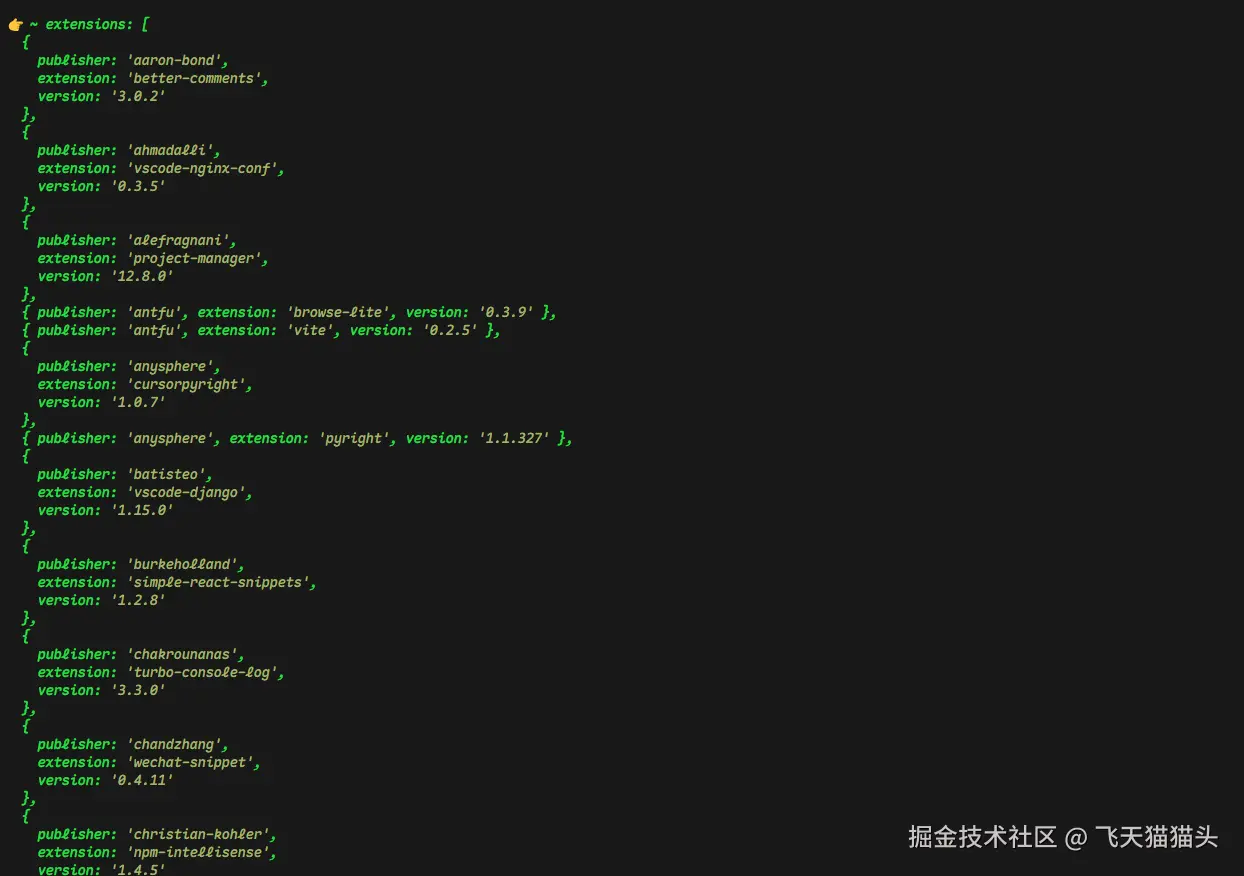Click the publisher value 'burkeholland'
The image size is (1244, 876).
(x=182, y=564)
